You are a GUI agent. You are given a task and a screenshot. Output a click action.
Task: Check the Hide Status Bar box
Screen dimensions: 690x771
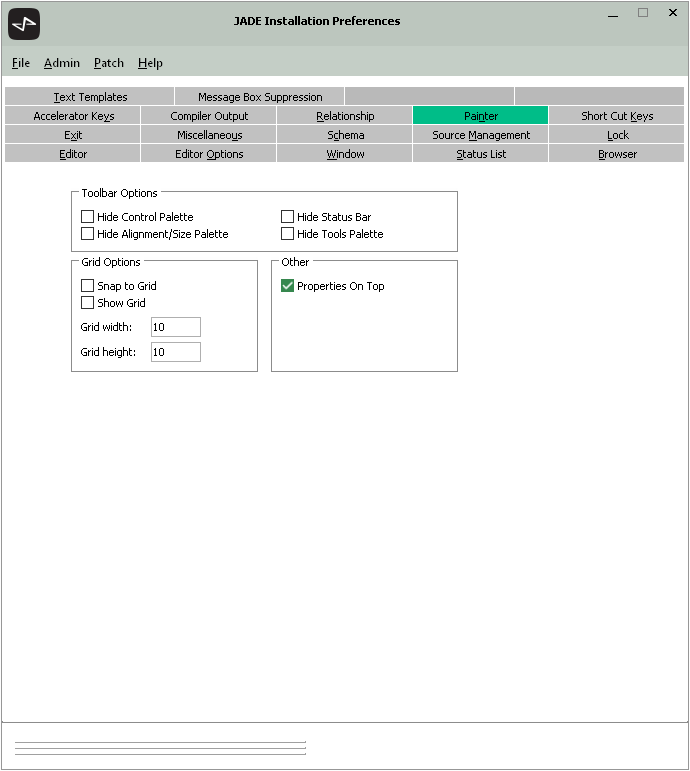(x=288, y=217)
